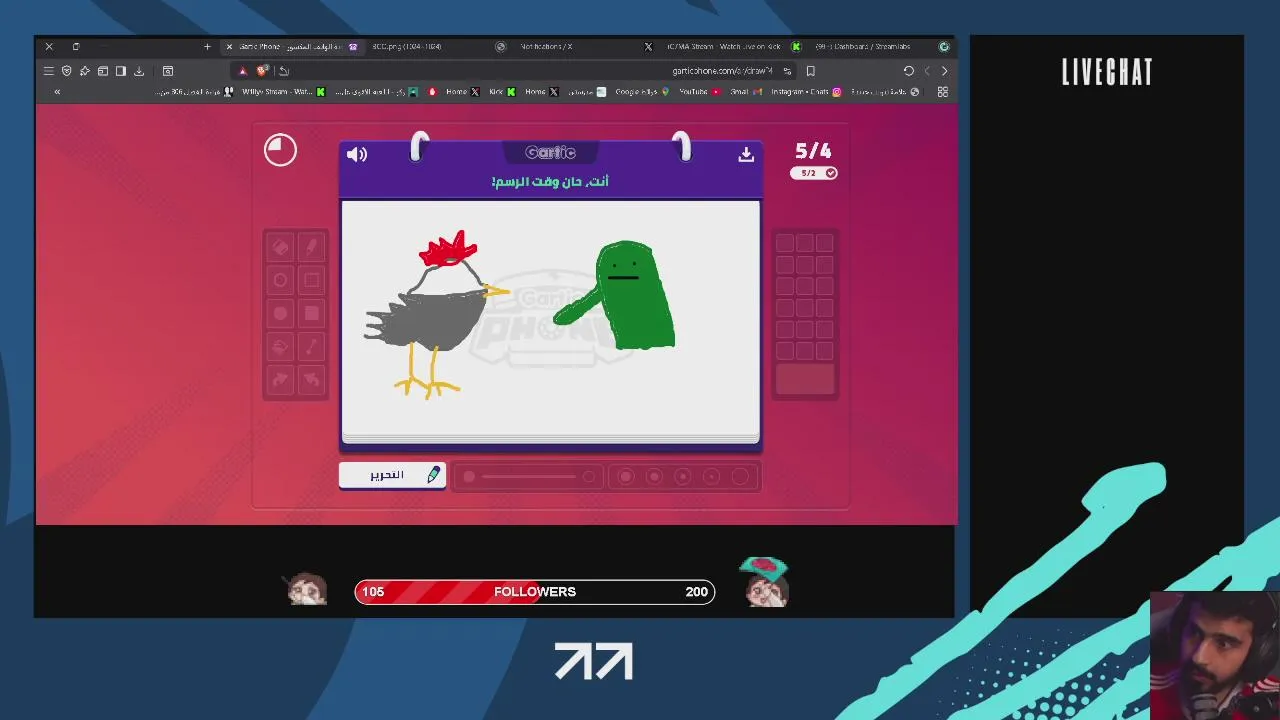The image size is (1280, 720).
Task: Open the browser downloads arrow icon
Action: [139, 71]
